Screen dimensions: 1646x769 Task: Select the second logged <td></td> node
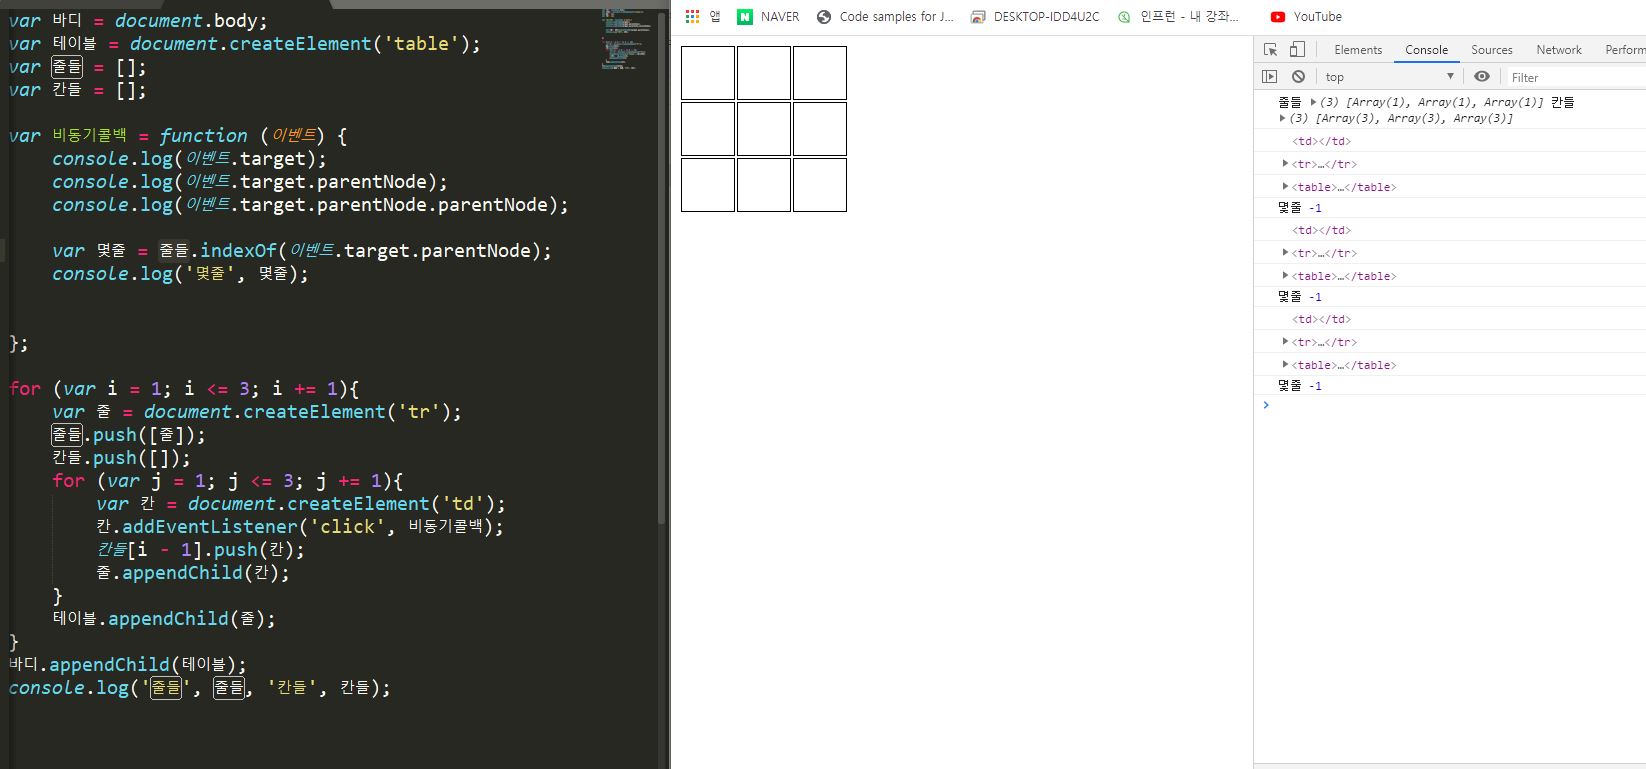click(1321, 230)
